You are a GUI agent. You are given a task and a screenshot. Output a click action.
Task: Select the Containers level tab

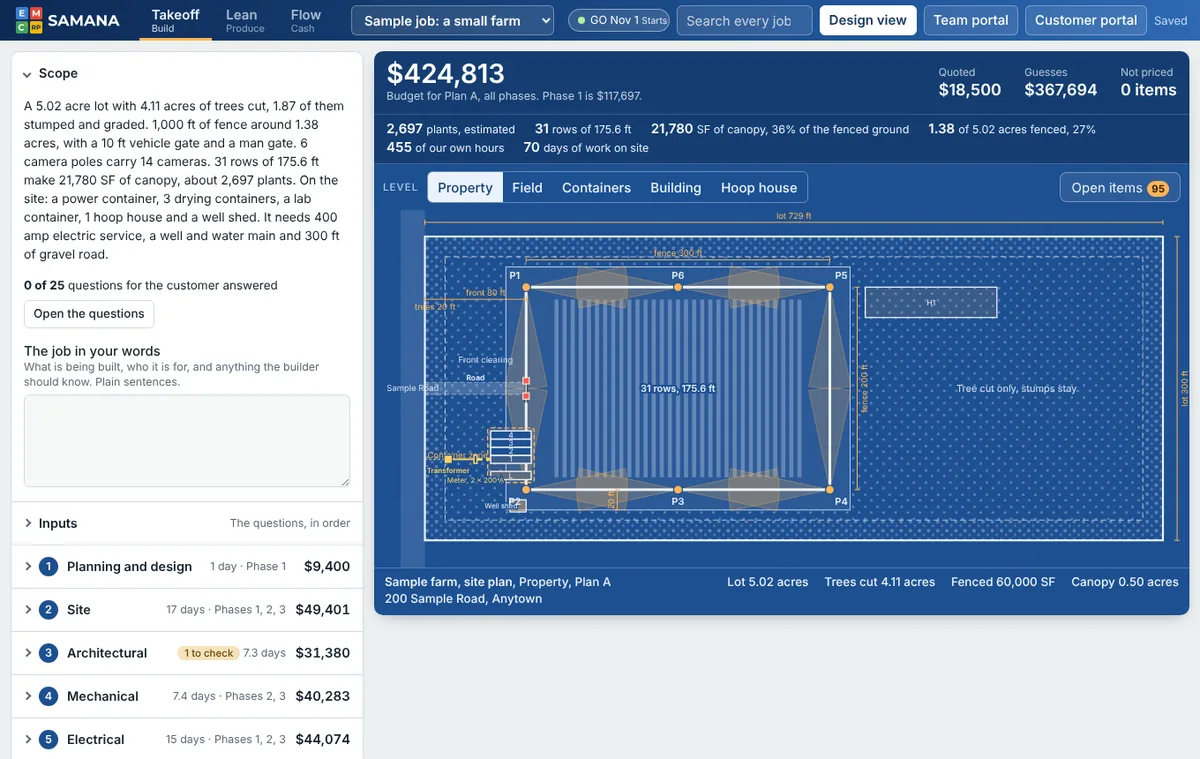point(596,187)
